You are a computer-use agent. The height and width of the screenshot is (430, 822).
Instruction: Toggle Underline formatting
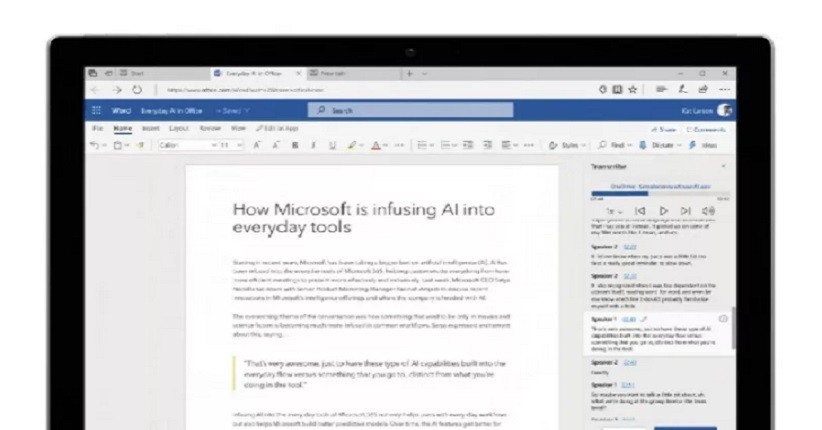click(332, 145)
